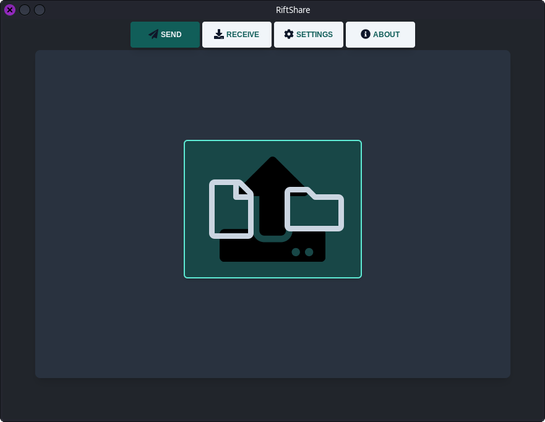The image size is (545, 422).
Task: Minimize the RiftShare window
Action: (25, 10)
